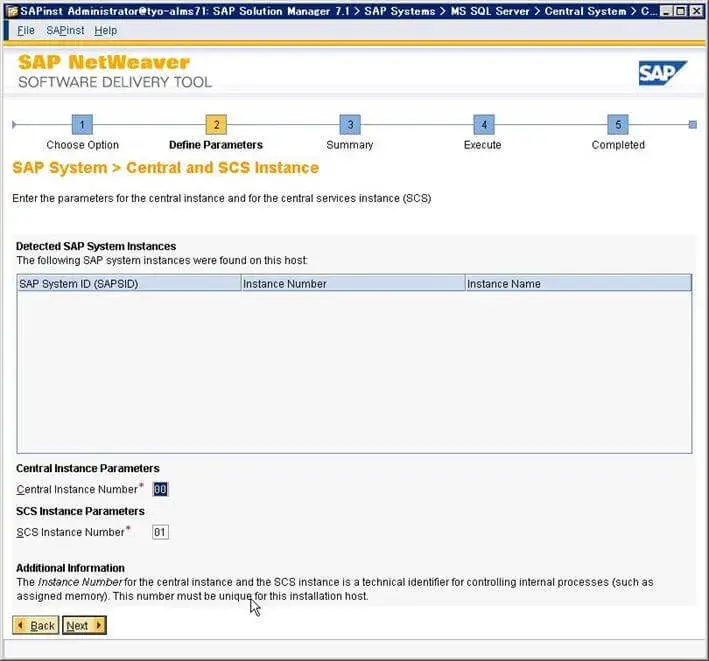Screen dimensions: 709x661
Task: Click the Back button
Action: (36, 625)
